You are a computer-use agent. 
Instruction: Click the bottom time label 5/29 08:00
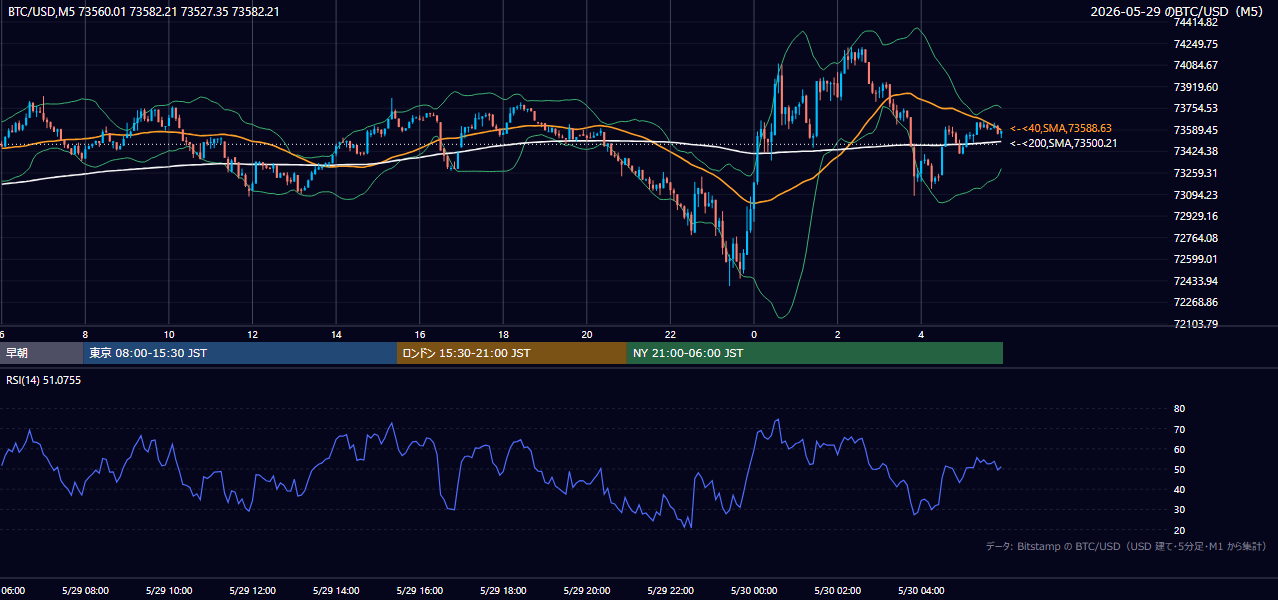coord(85,591)
